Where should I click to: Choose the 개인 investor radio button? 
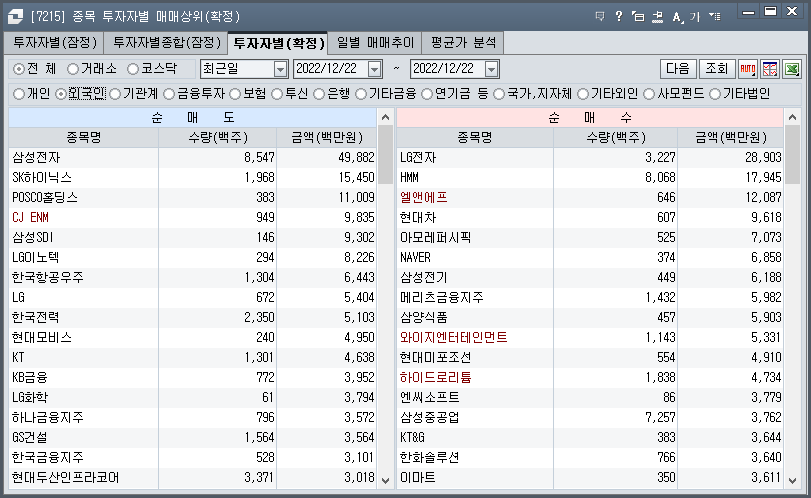19,94
